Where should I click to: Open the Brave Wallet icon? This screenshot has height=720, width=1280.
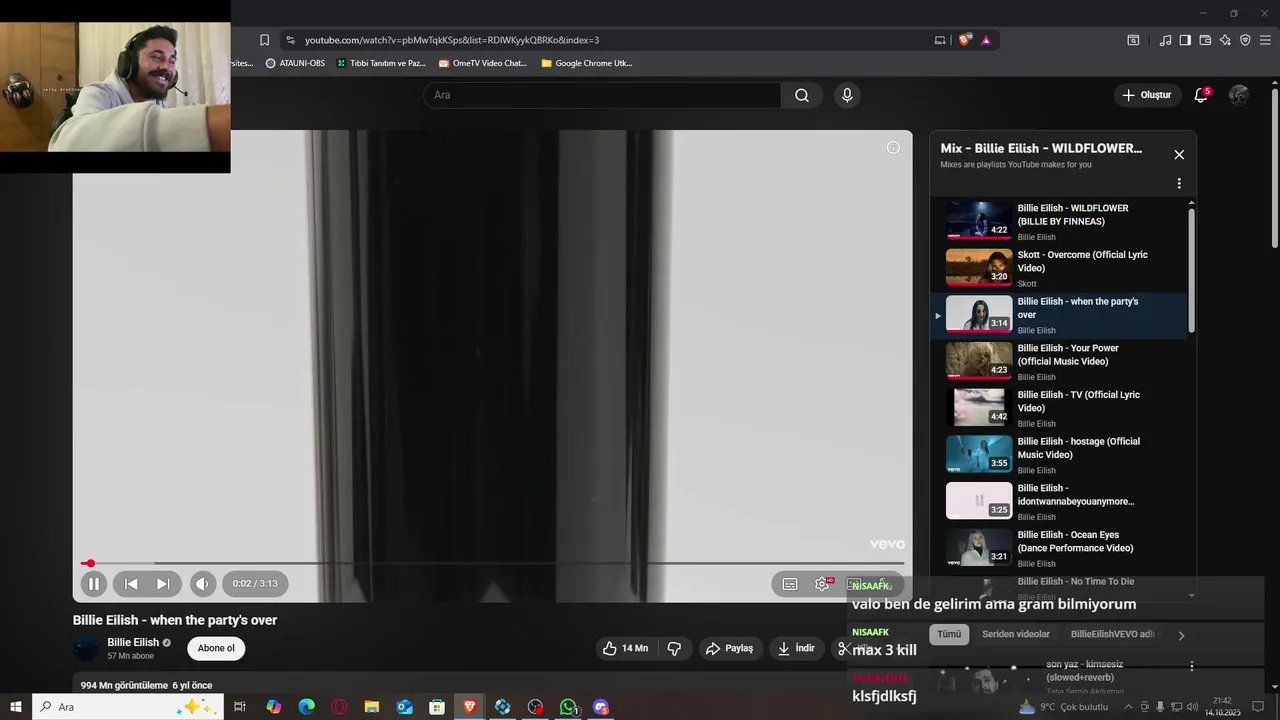(1205, 40)
